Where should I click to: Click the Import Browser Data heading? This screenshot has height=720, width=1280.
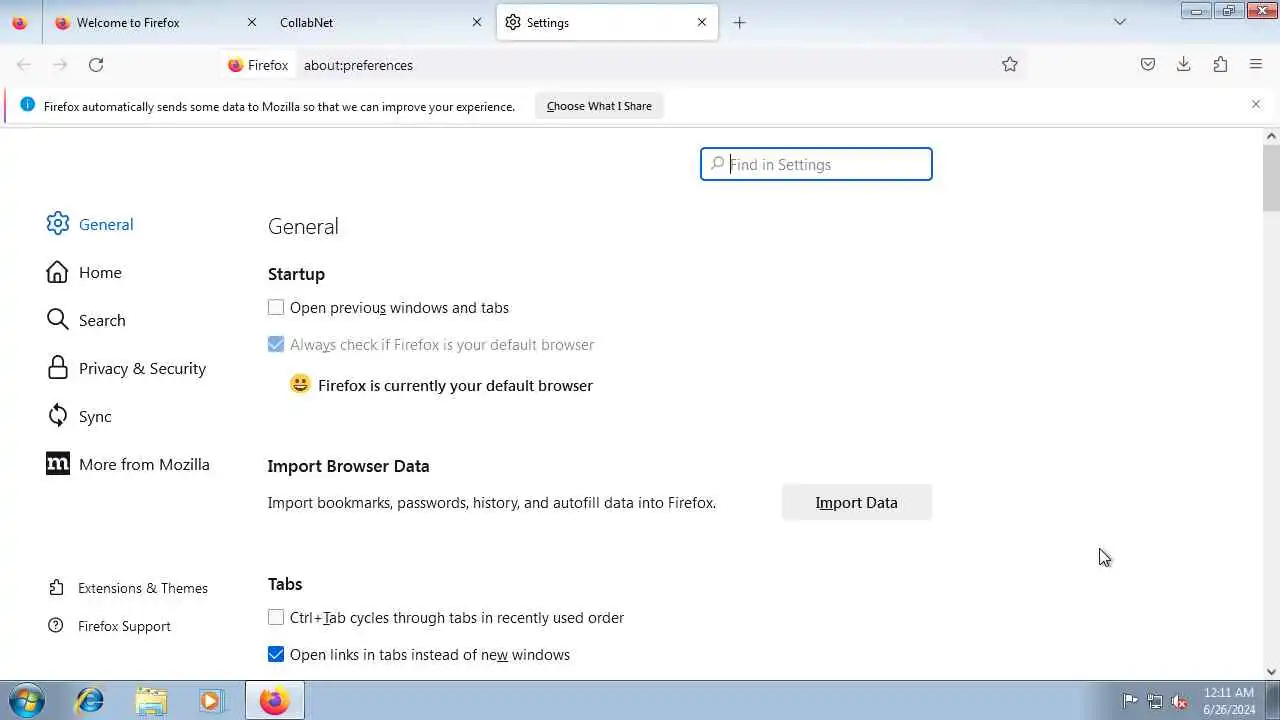click(348, 466)
